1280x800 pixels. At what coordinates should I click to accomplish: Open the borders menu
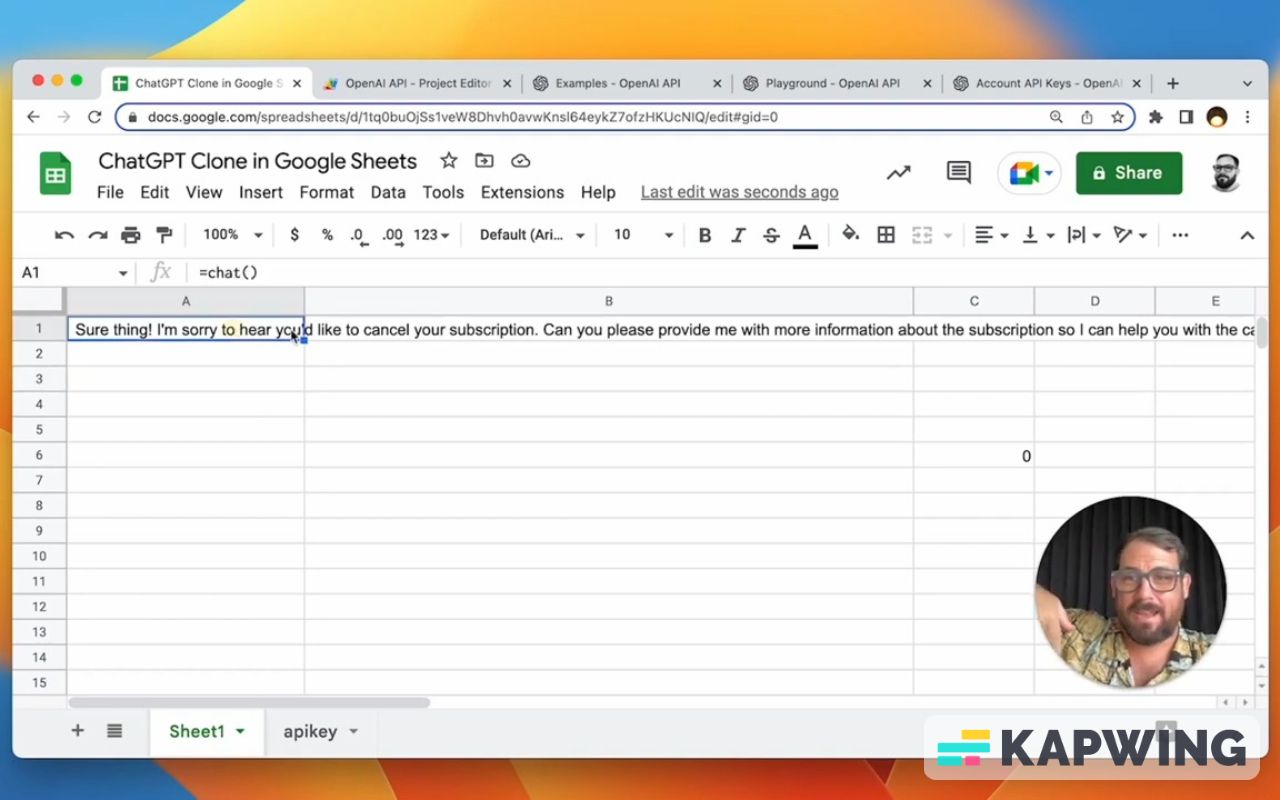coord(886,235)
